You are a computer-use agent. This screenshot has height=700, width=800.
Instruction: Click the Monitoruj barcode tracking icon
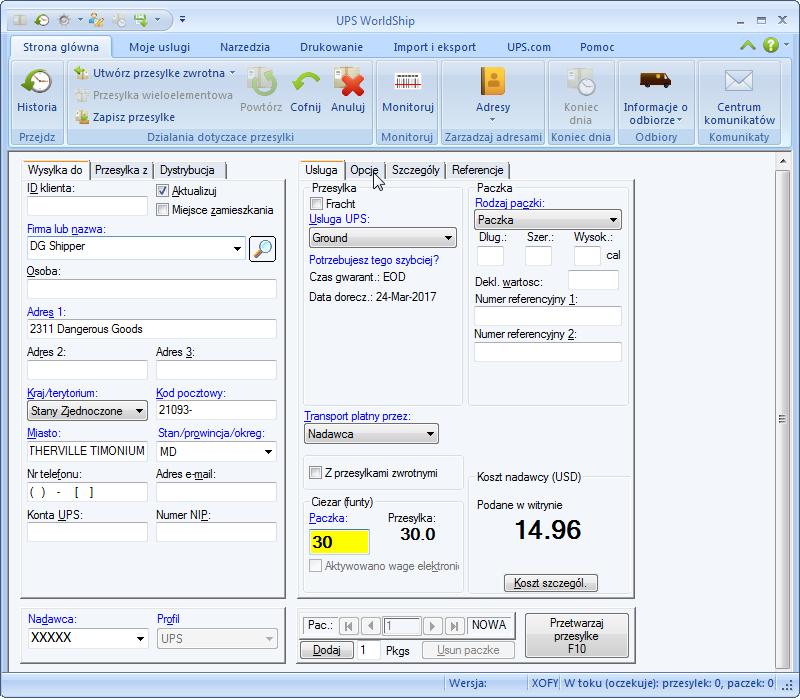[408, 81]
